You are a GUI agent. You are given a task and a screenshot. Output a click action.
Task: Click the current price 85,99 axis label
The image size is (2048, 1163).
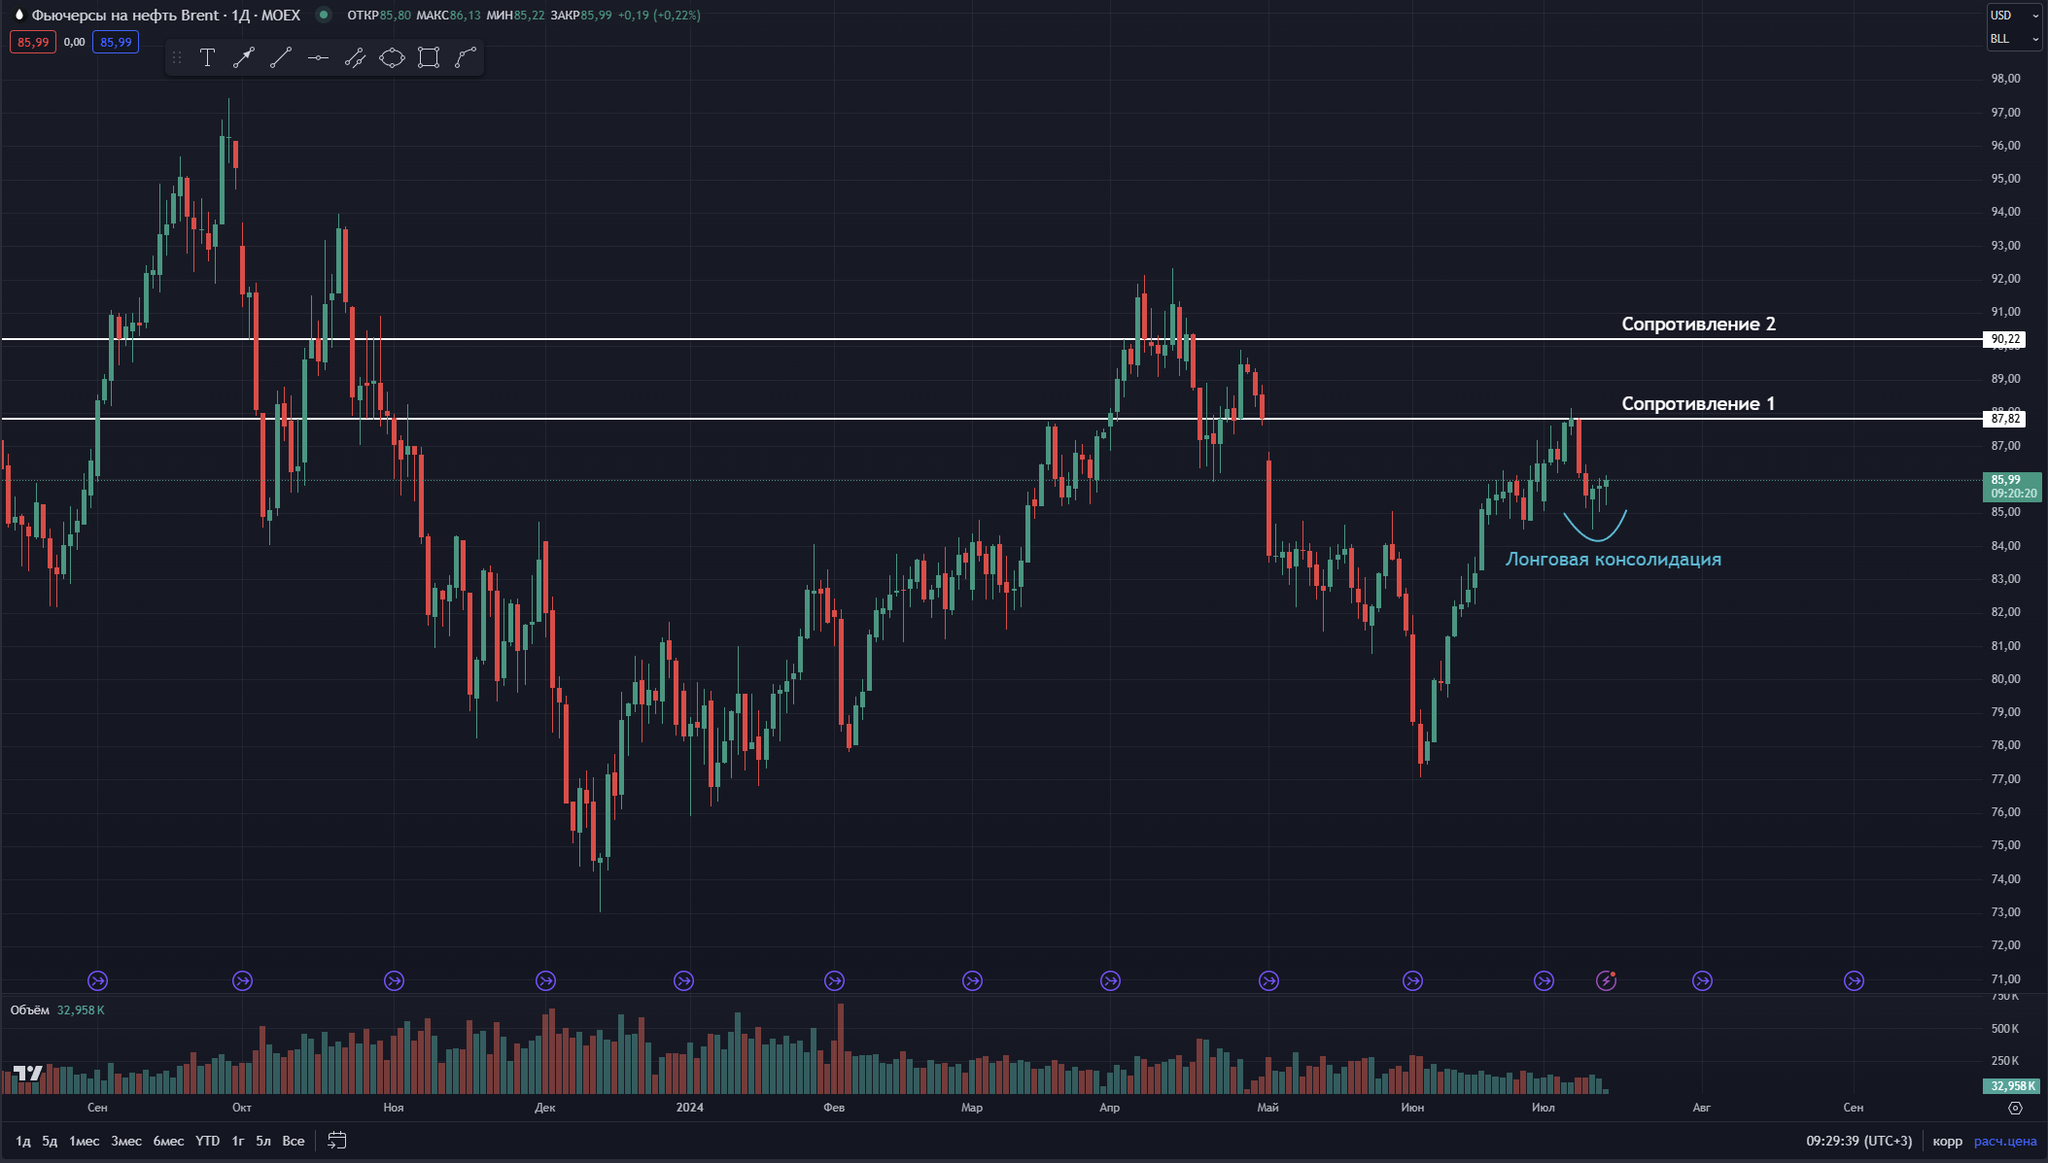[x=2013, y=486]
